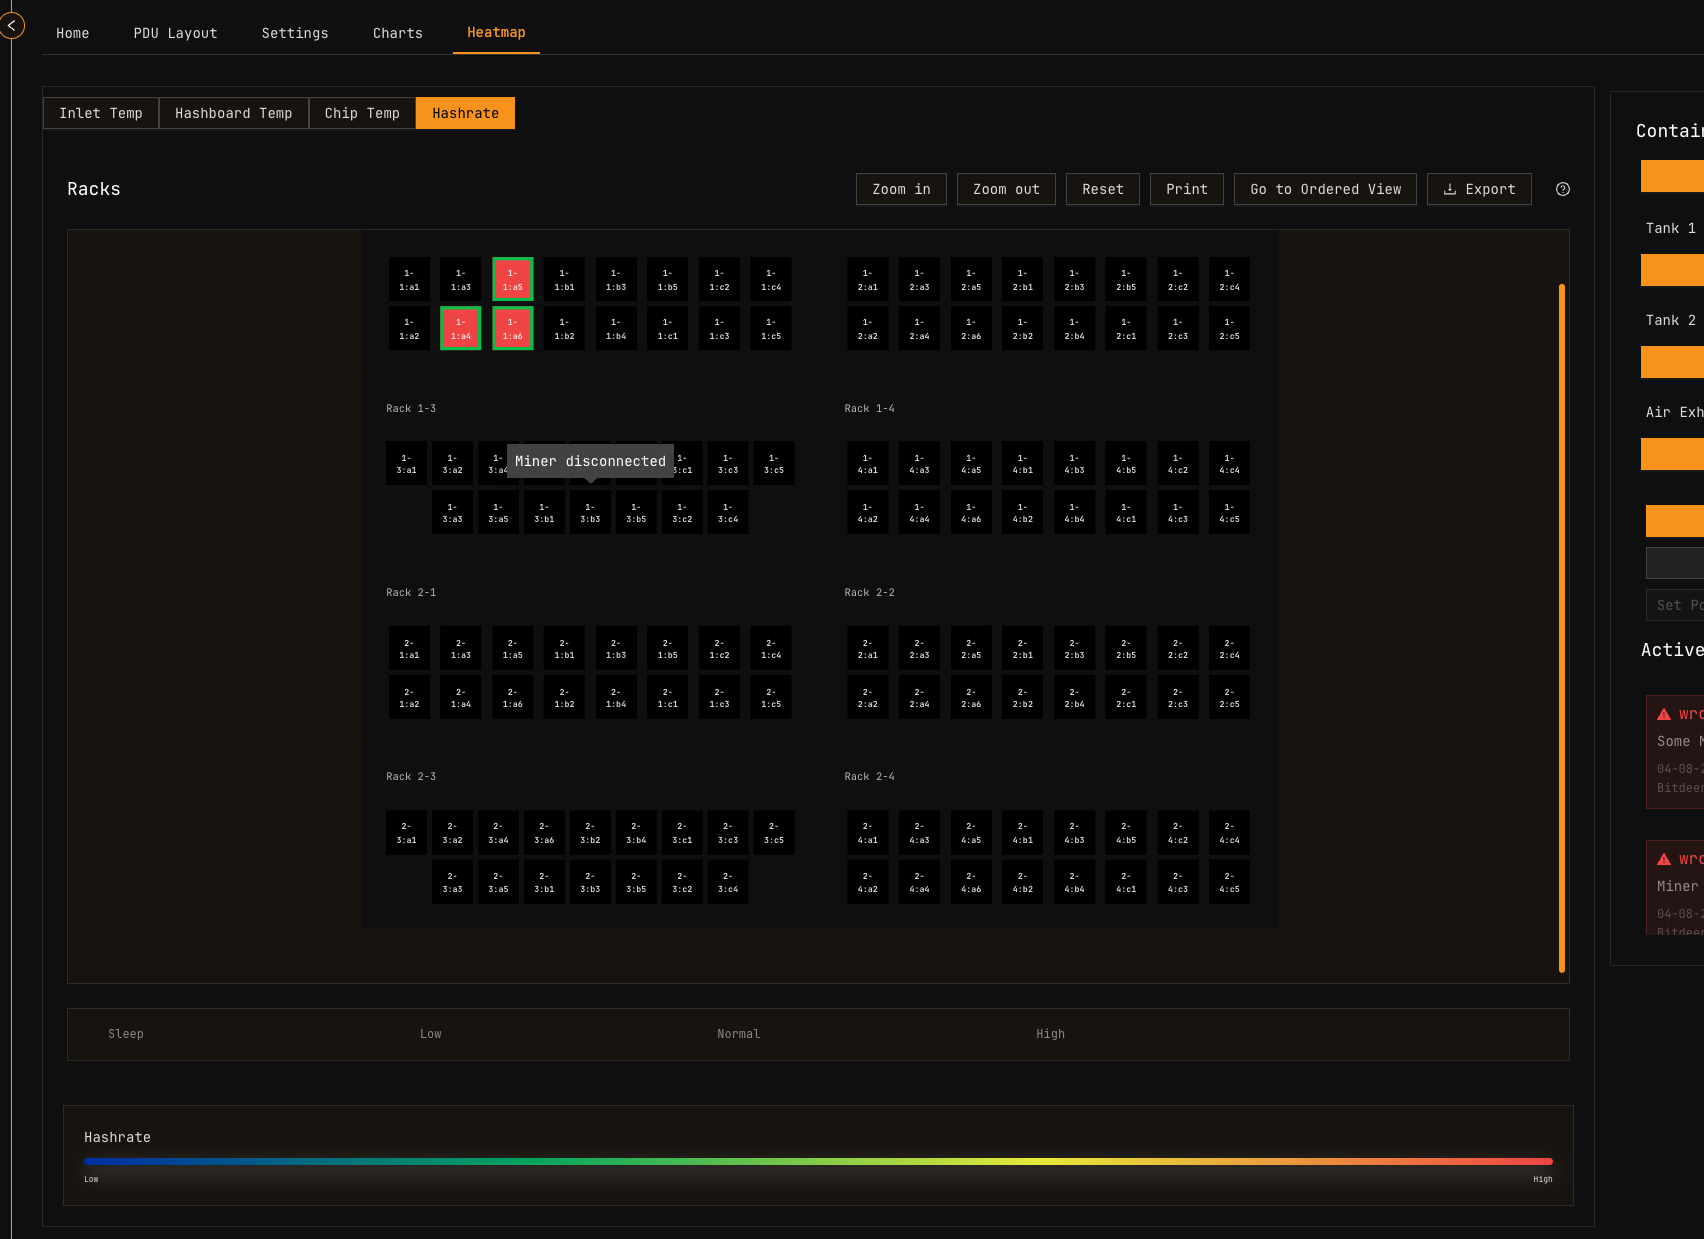
Task: Click the Zoom out button
Action: point(1006,189)
